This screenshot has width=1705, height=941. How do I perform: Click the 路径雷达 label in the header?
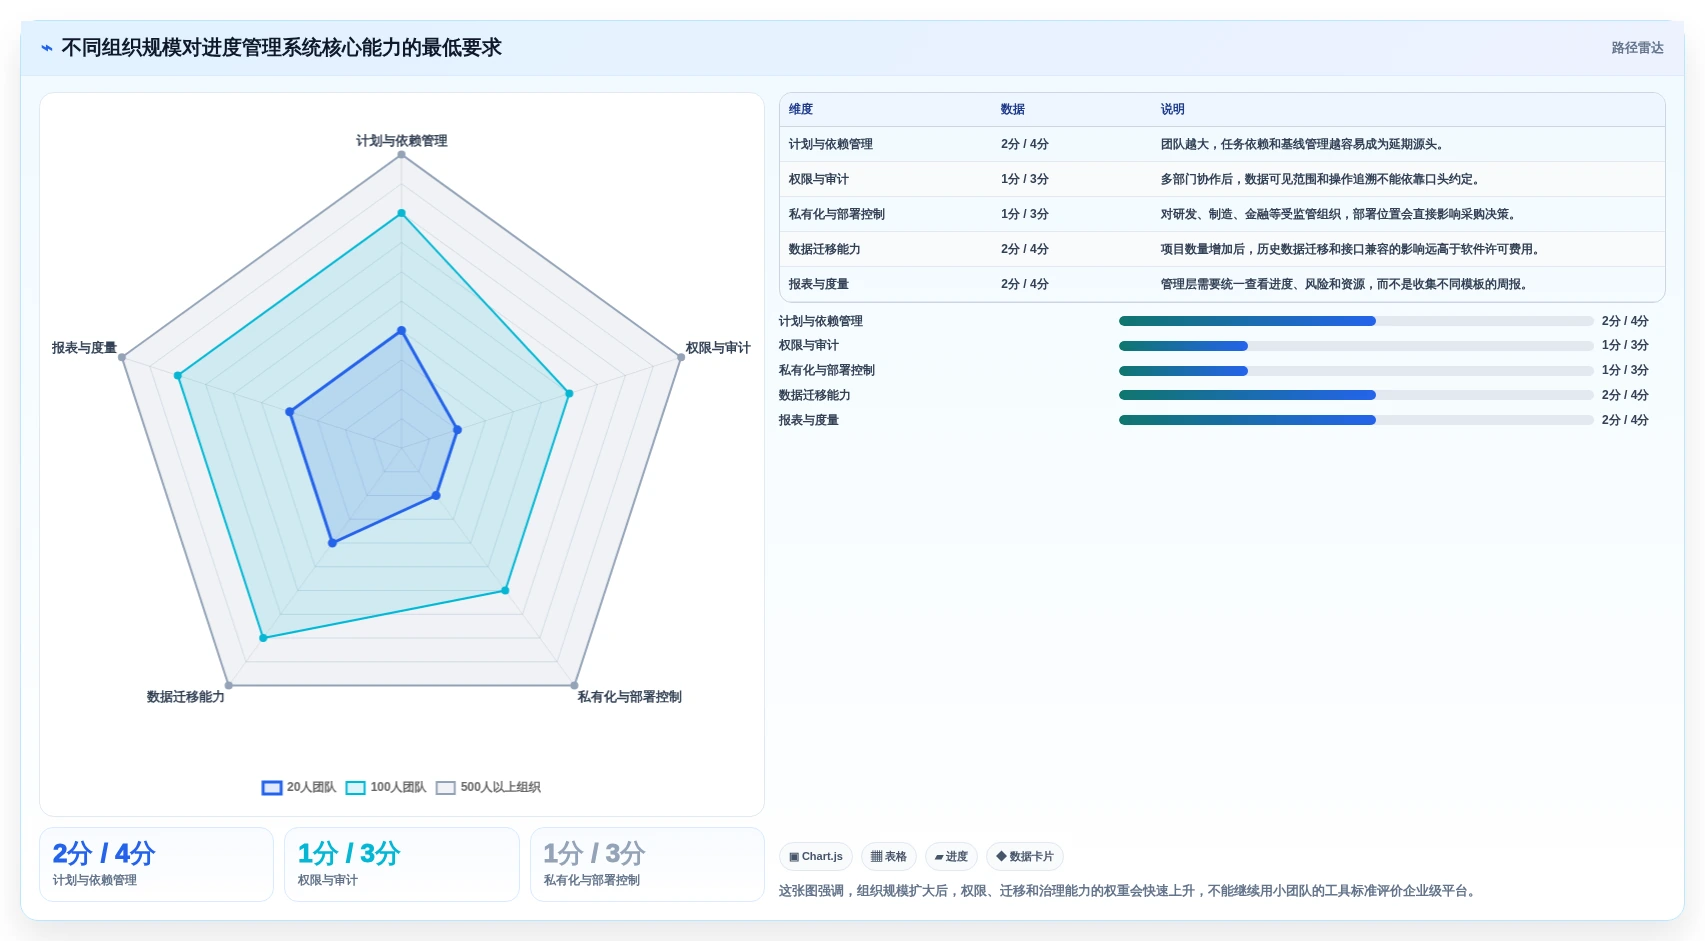click(x=1637, y=48)
